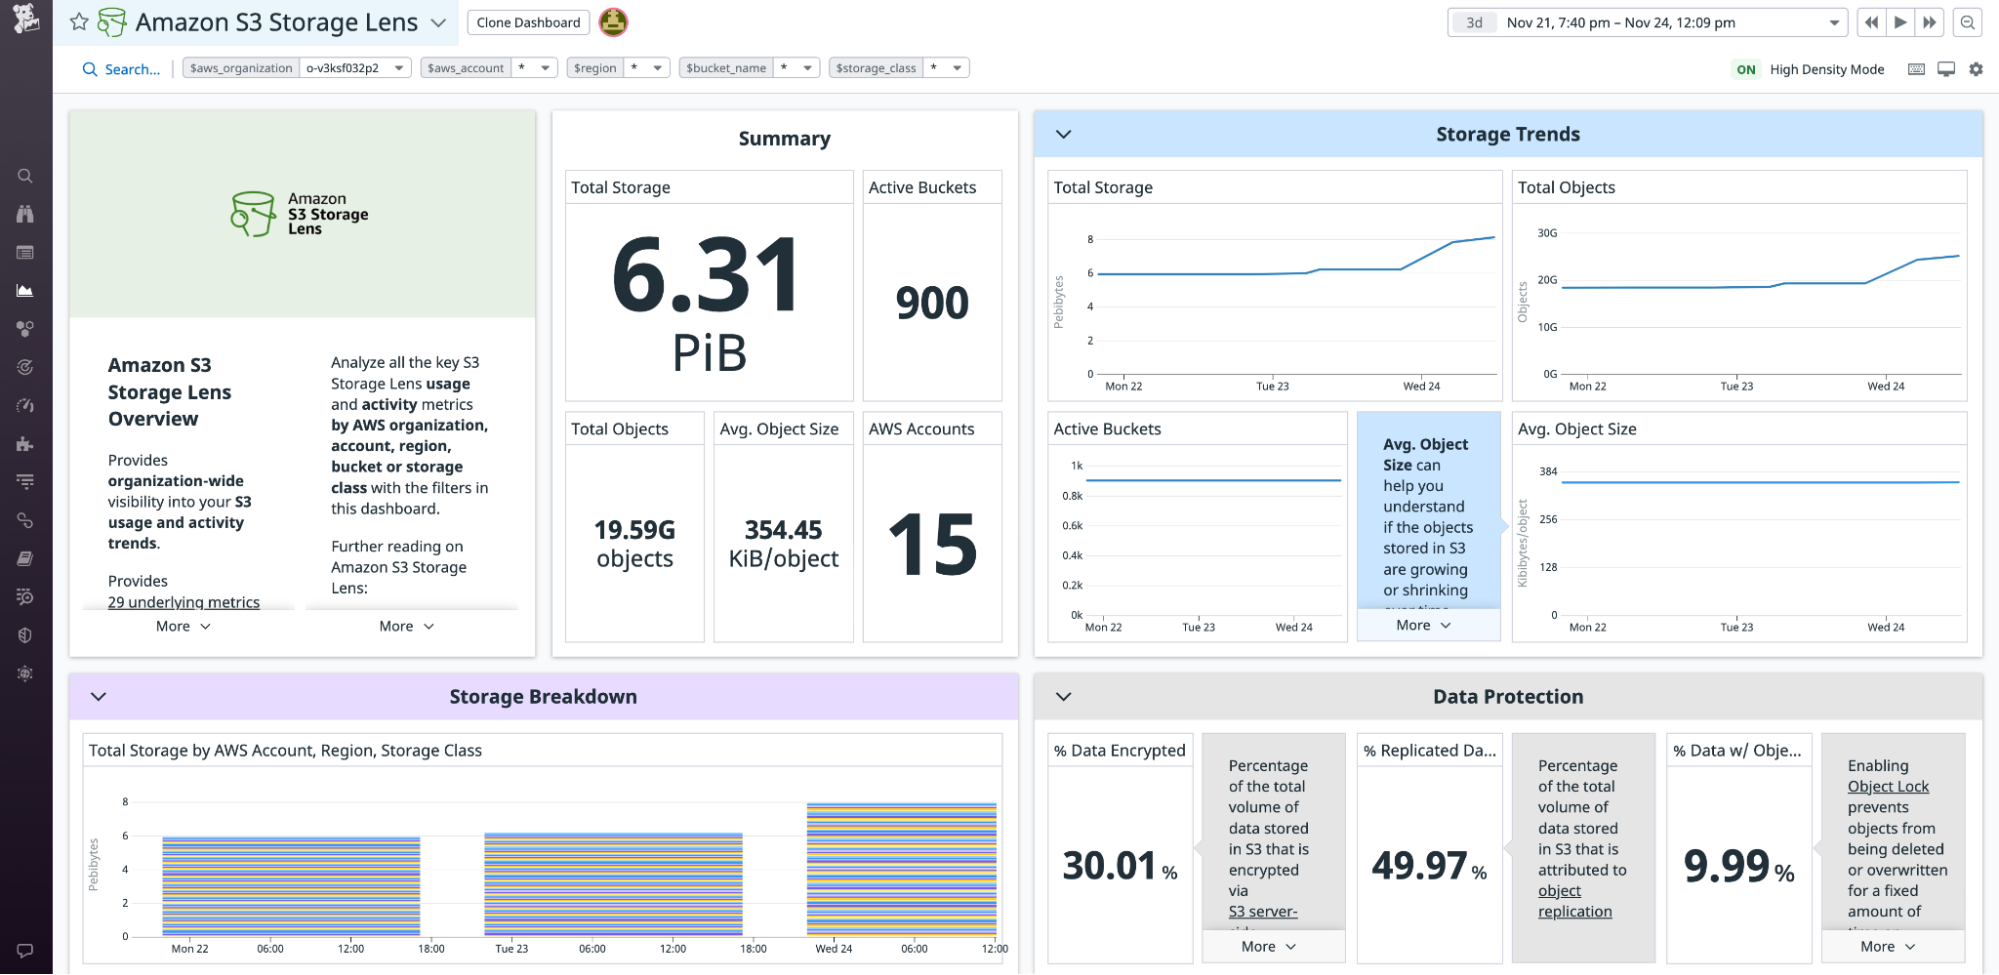Open dashboard settings with the gear icon

1976,68
